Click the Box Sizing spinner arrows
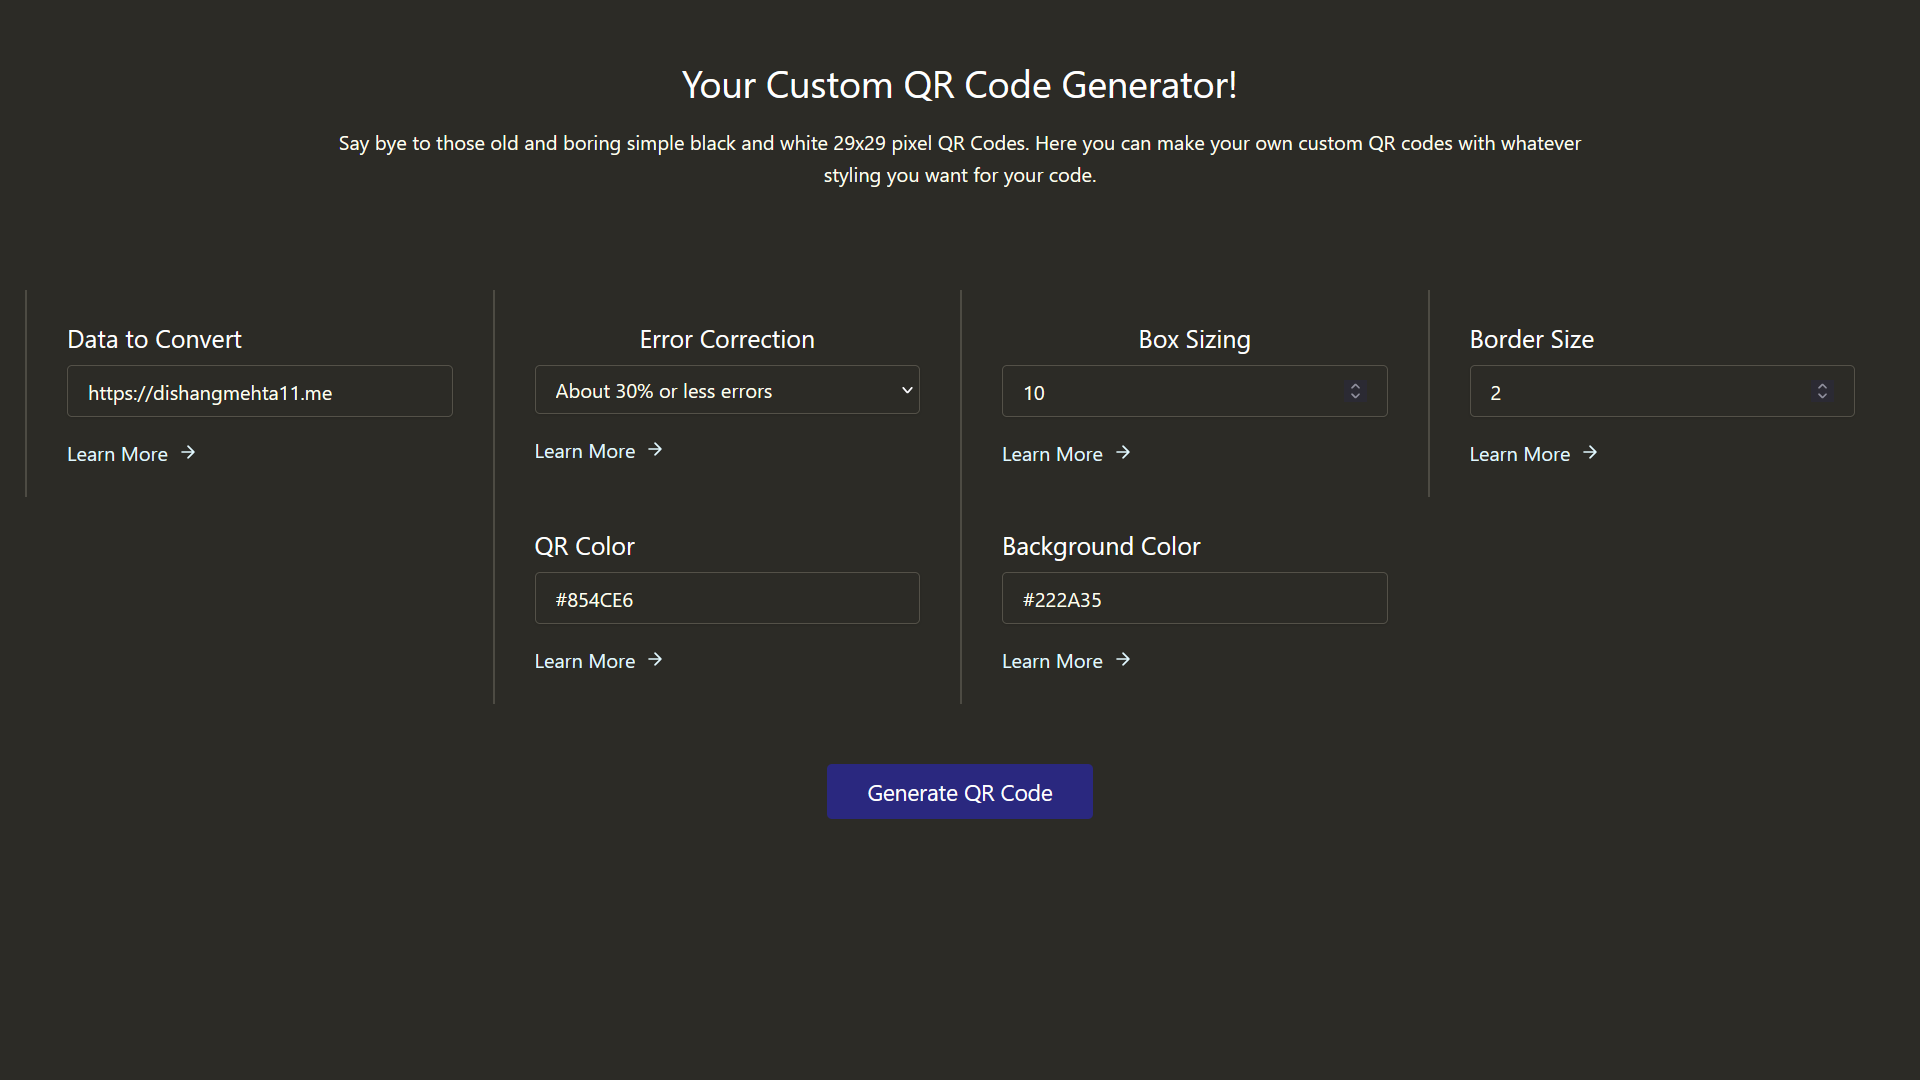 point(1355,391)
